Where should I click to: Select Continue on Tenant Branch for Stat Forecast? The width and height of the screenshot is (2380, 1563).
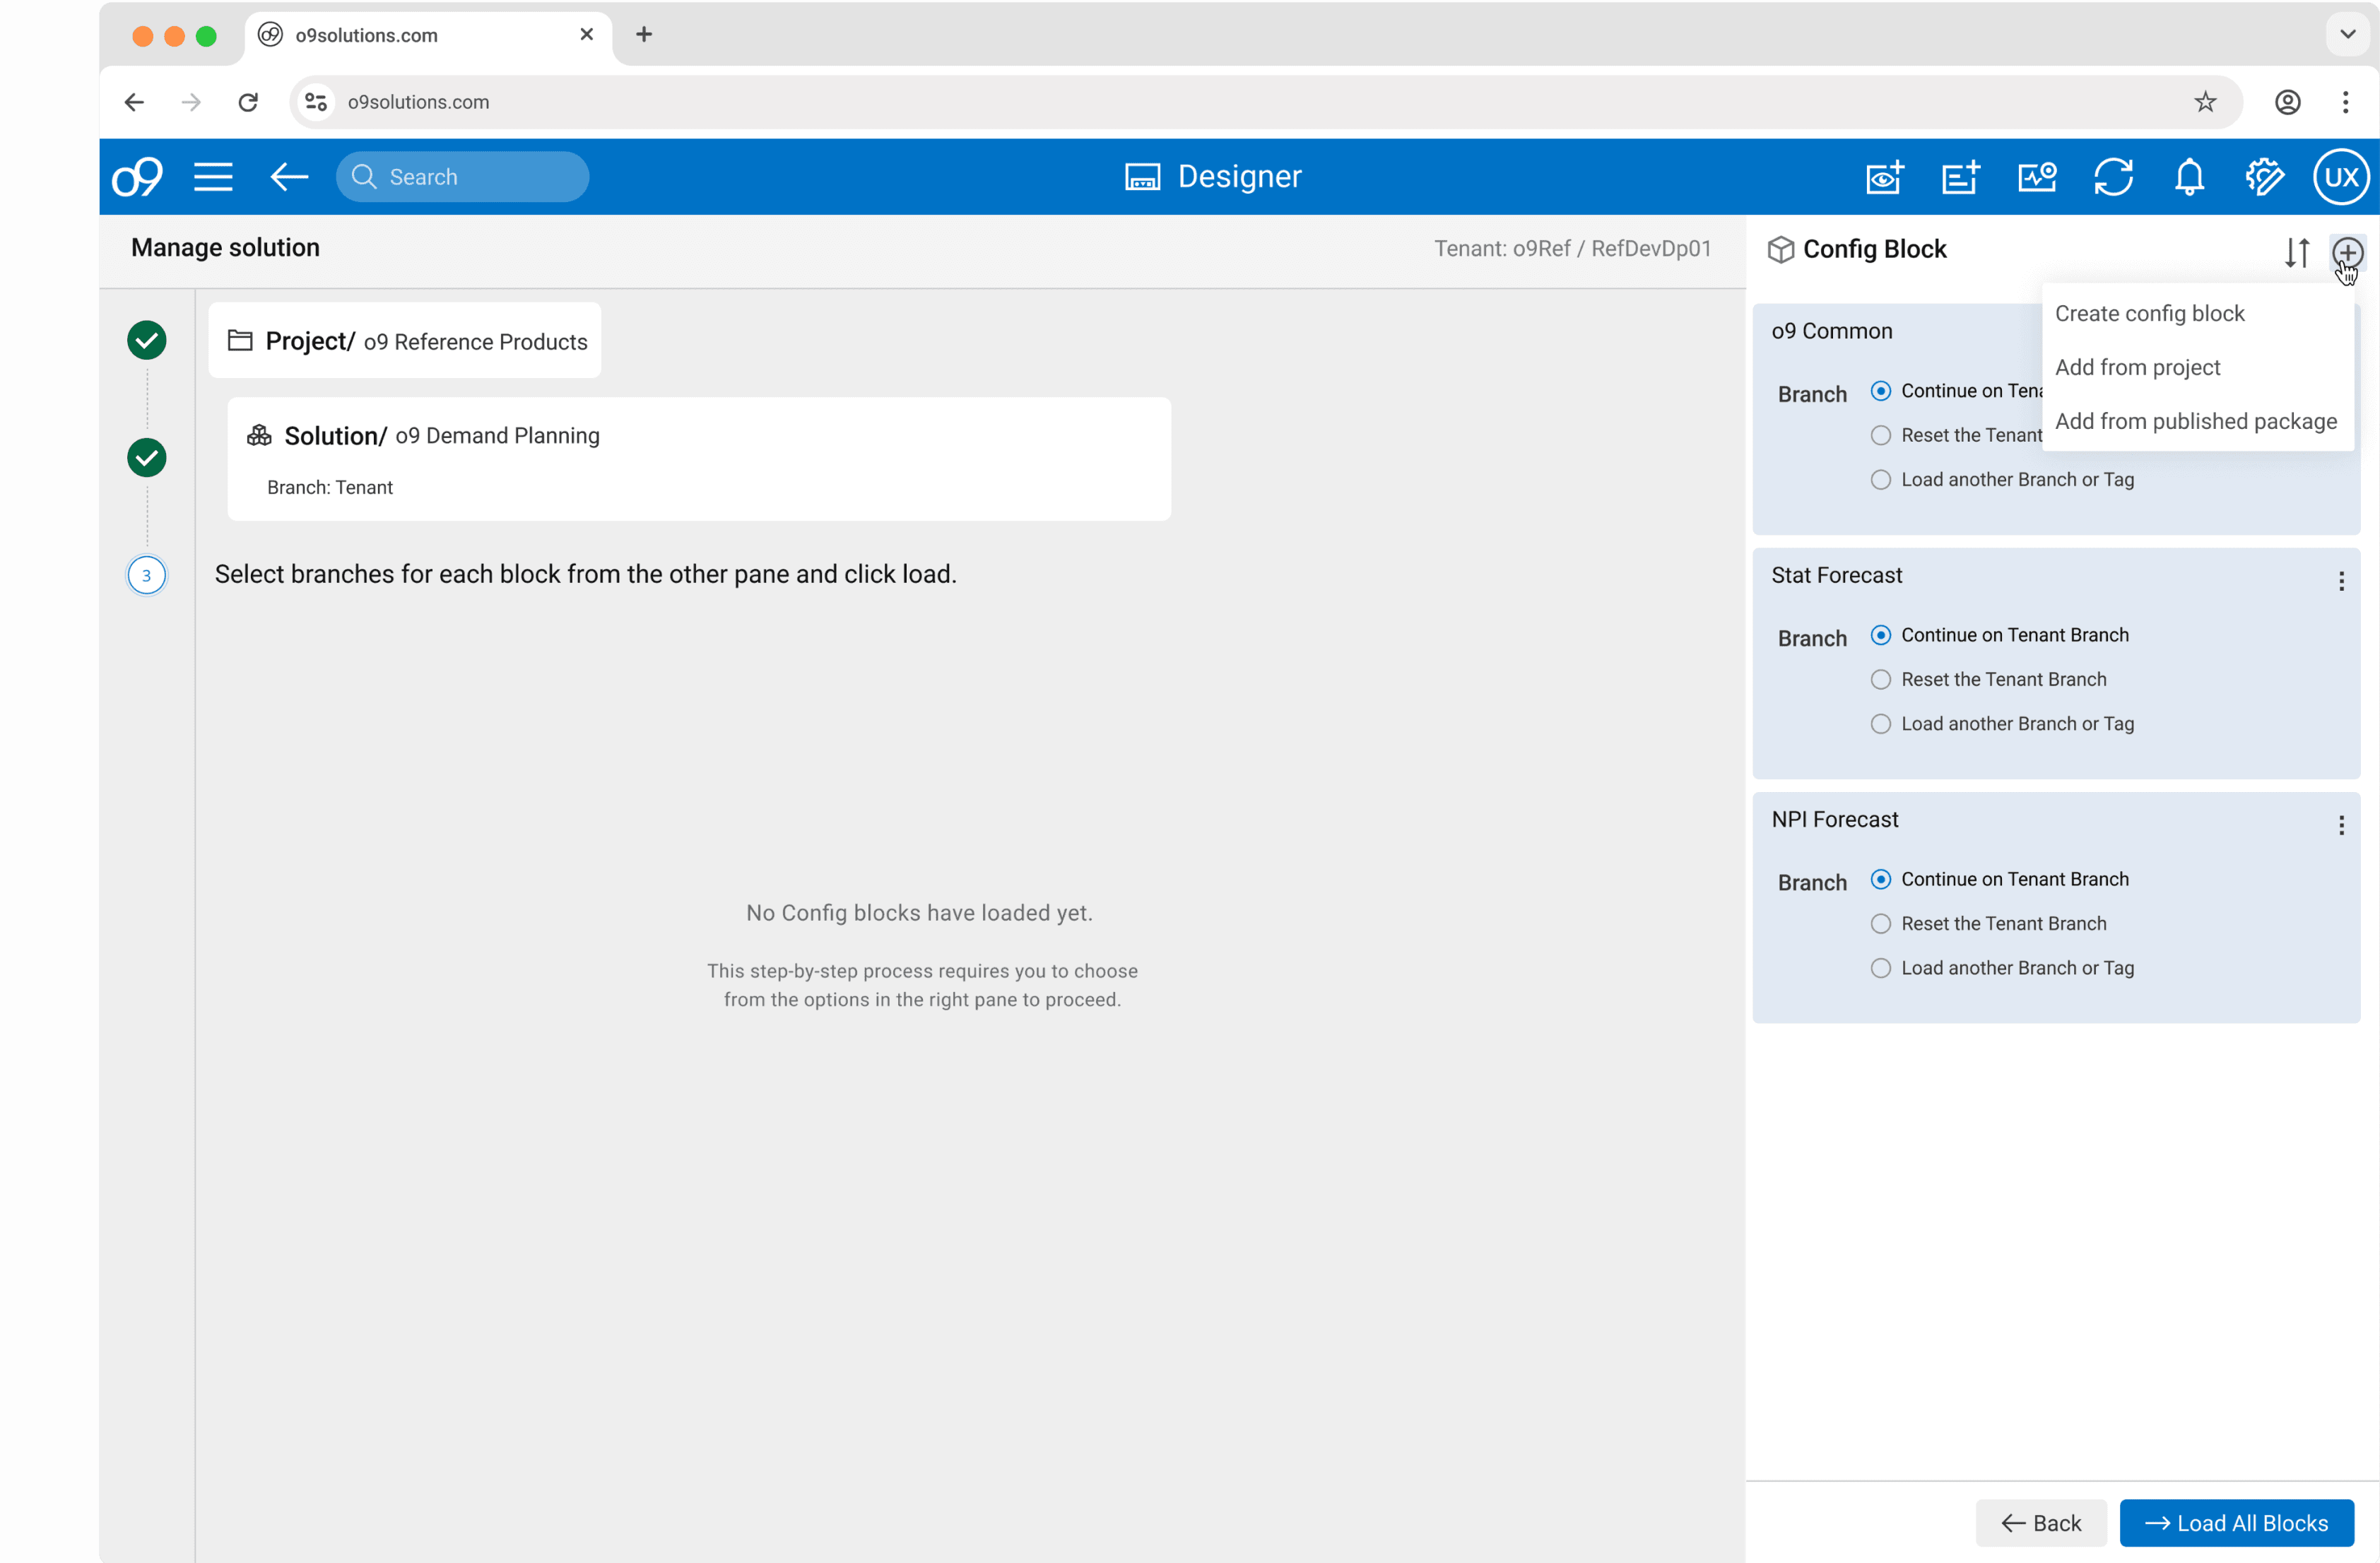click(x=1881, y=635)
